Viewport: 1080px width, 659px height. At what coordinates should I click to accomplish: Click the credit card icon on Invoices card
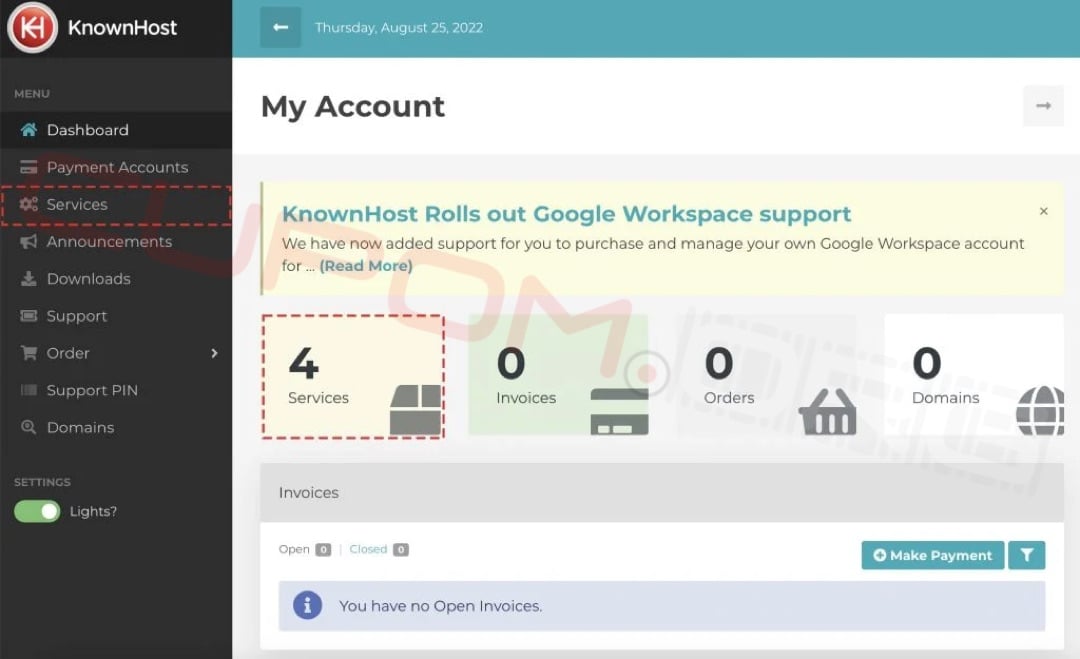pos(619,412)
